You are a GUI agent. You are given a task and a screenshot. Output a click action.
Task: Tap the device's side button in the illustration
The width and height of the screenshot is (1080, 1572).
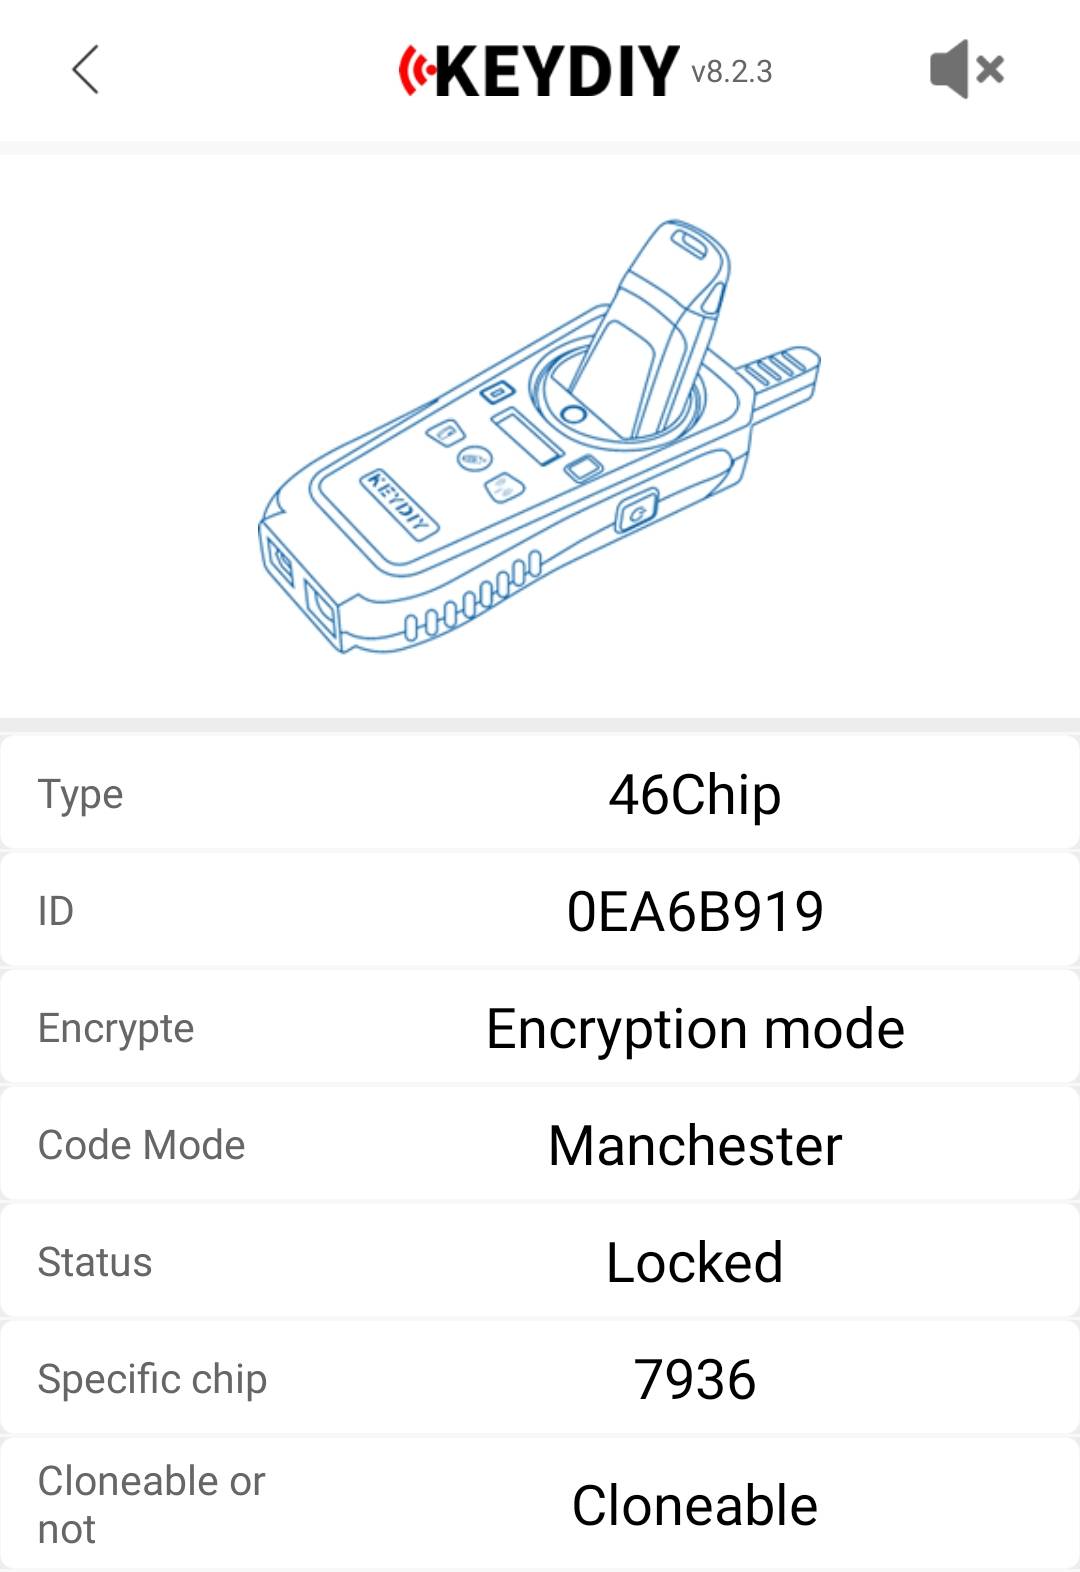[x=635, y=514]
